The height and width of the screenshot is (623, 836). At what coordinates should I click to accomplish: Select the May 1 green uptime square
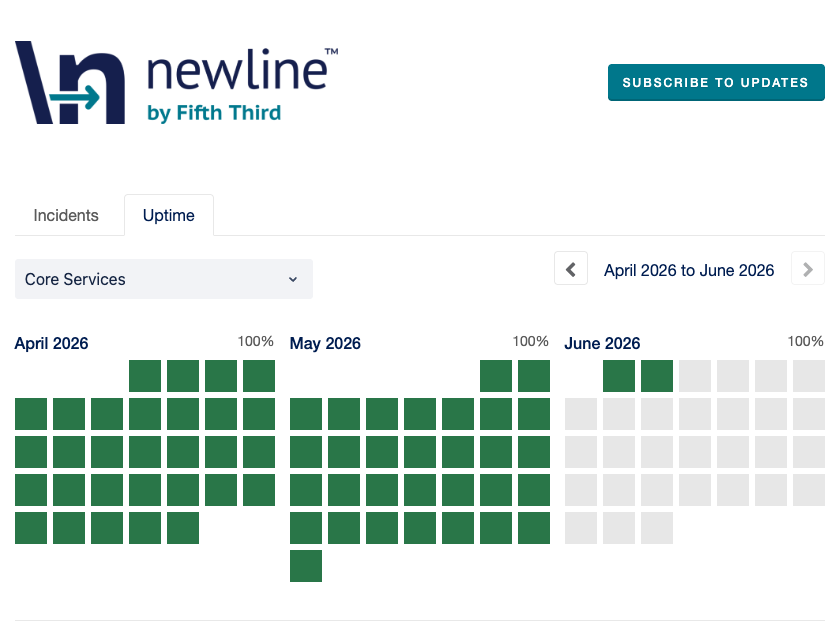coord(496,376)
